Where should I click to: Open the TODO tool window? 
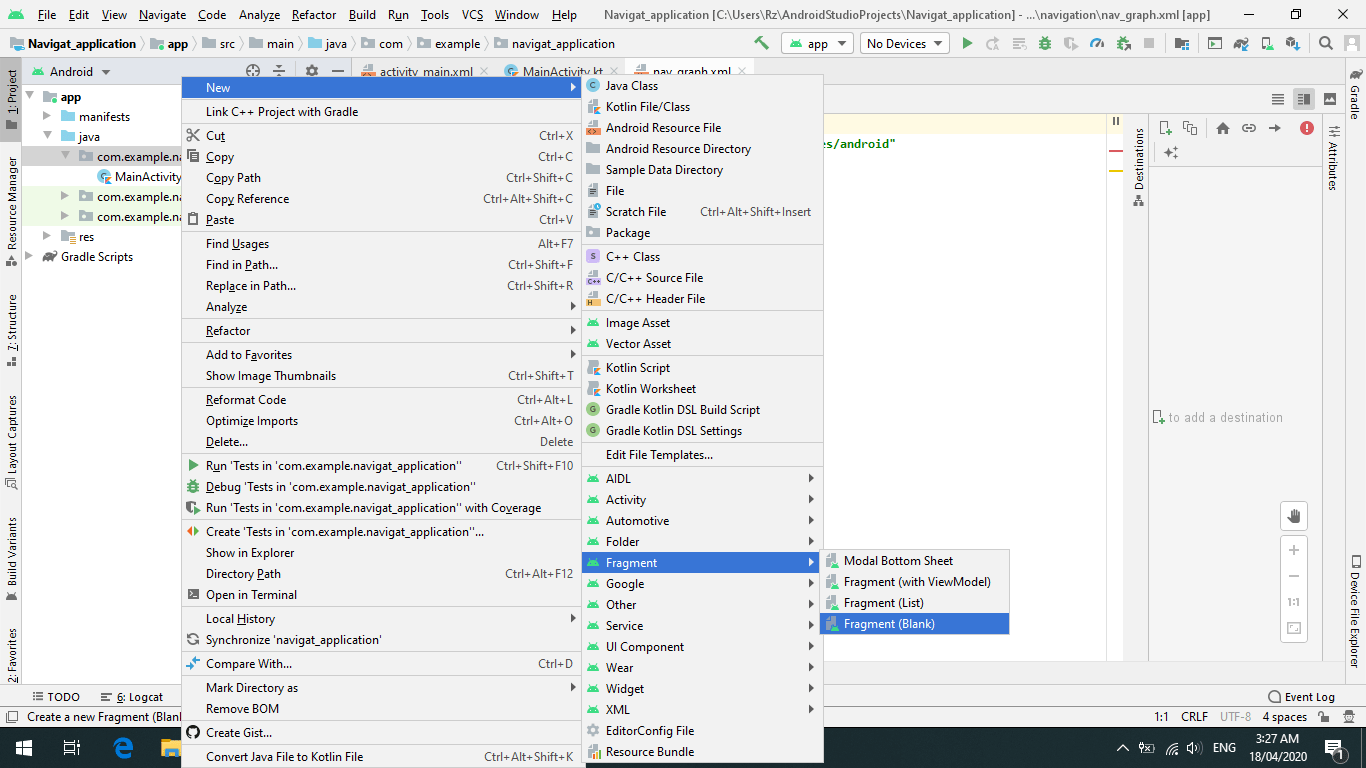click(x=56, y=696)
